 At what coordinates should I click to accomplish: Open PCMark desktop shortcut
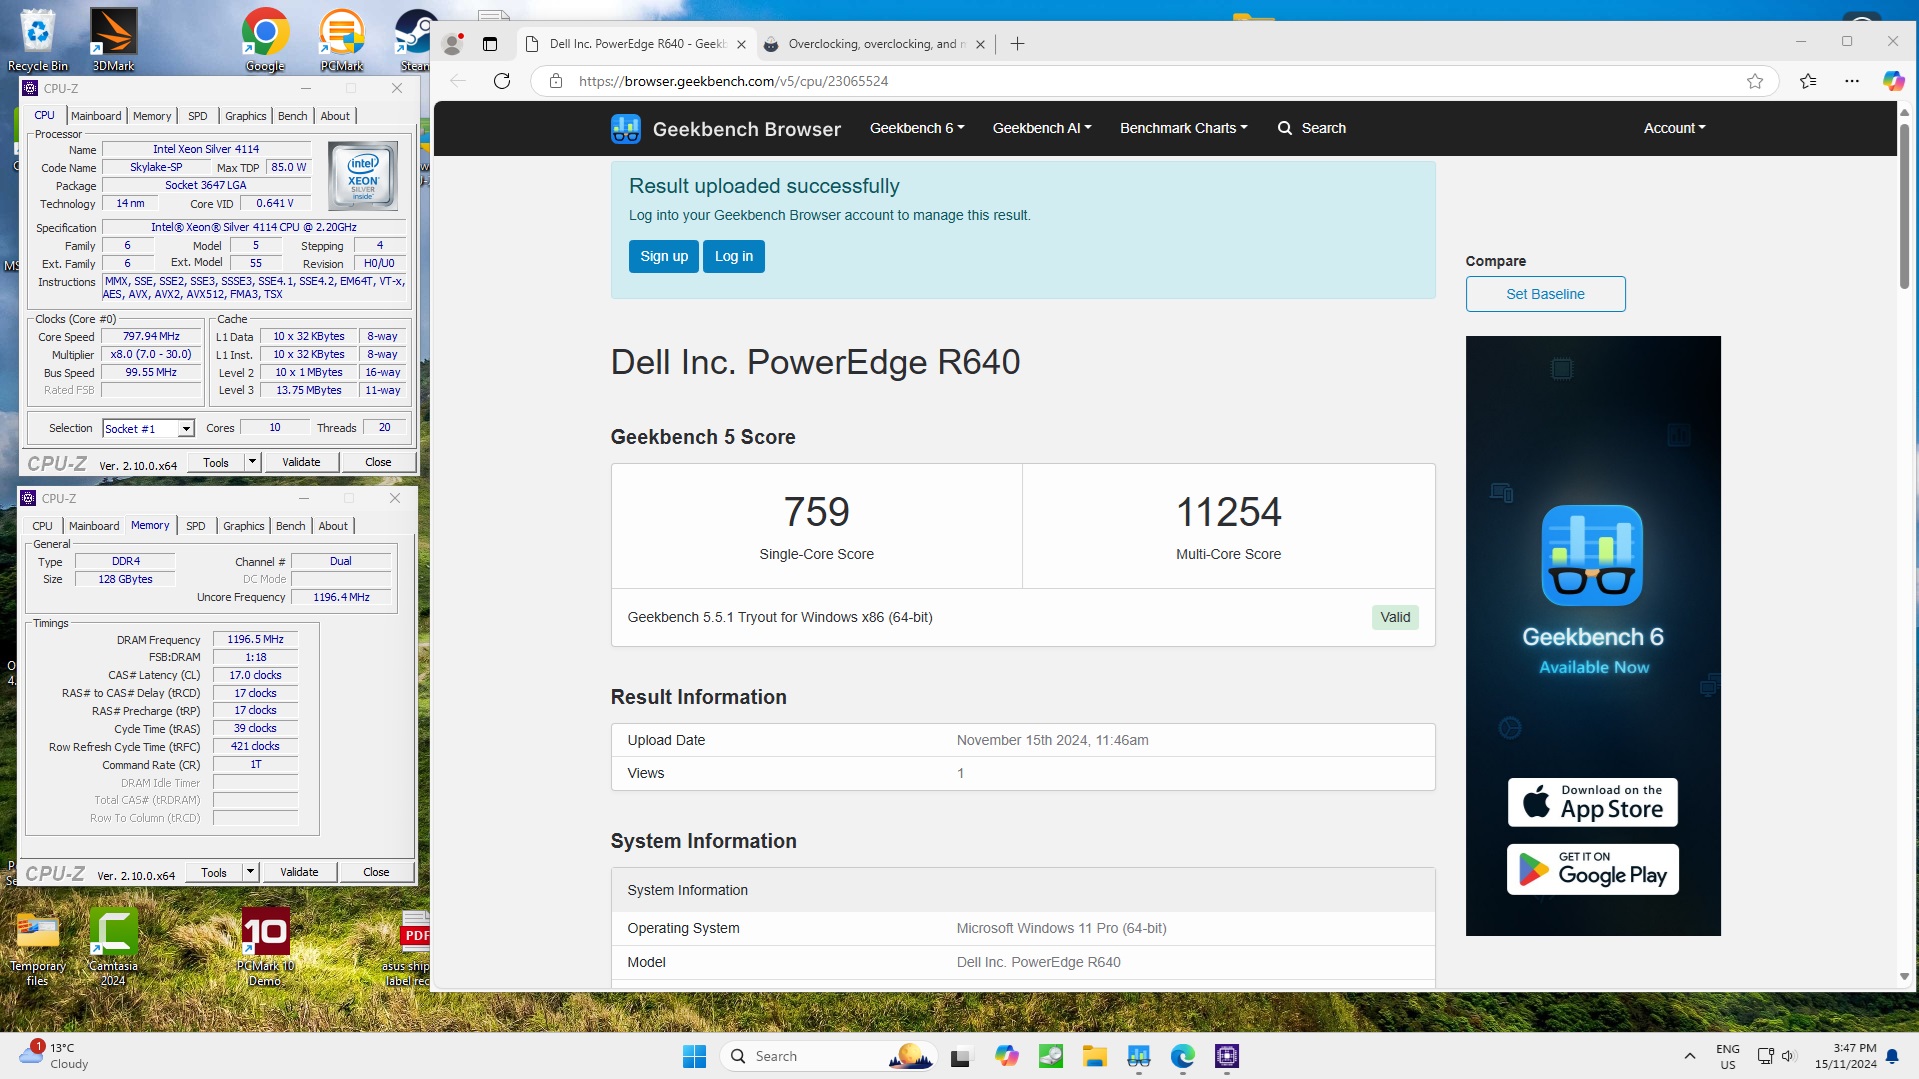point(341,40)
